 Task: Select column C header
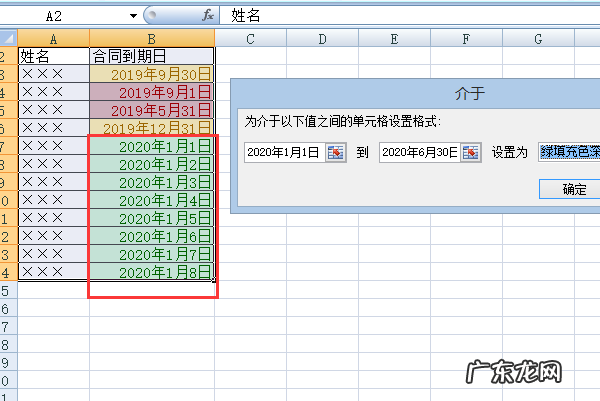coord(249,38)
